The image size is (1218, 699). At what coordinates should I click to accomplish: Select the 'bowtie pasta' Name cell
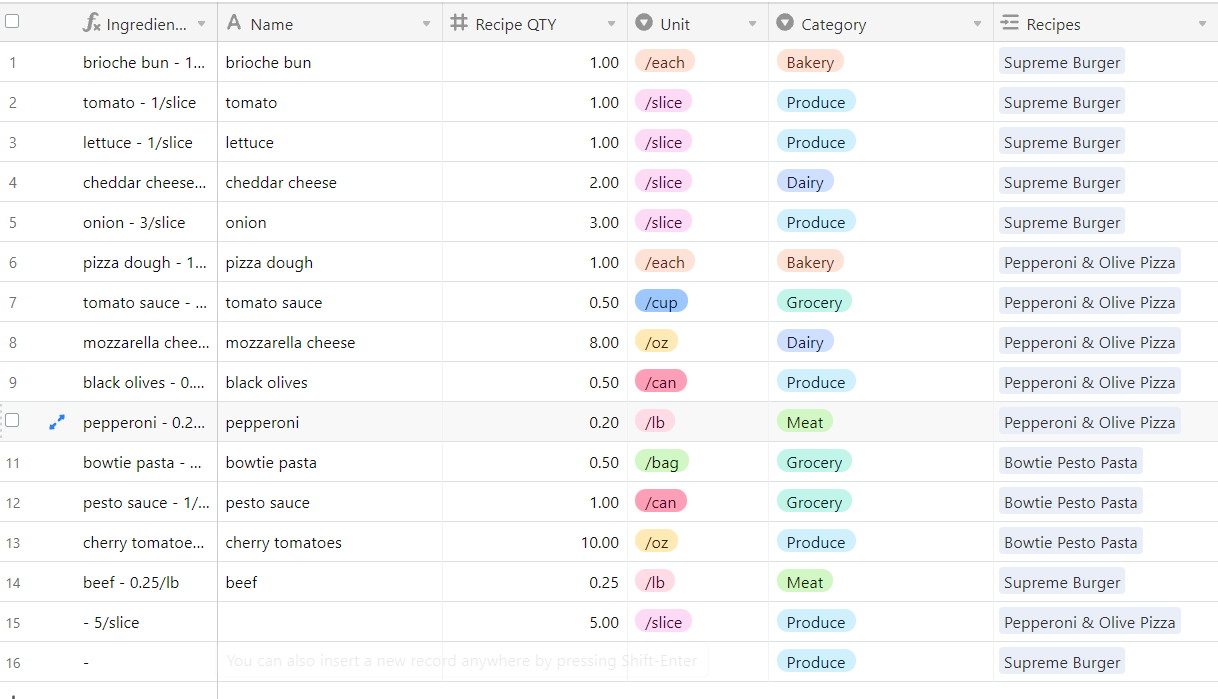pos(330,462)
